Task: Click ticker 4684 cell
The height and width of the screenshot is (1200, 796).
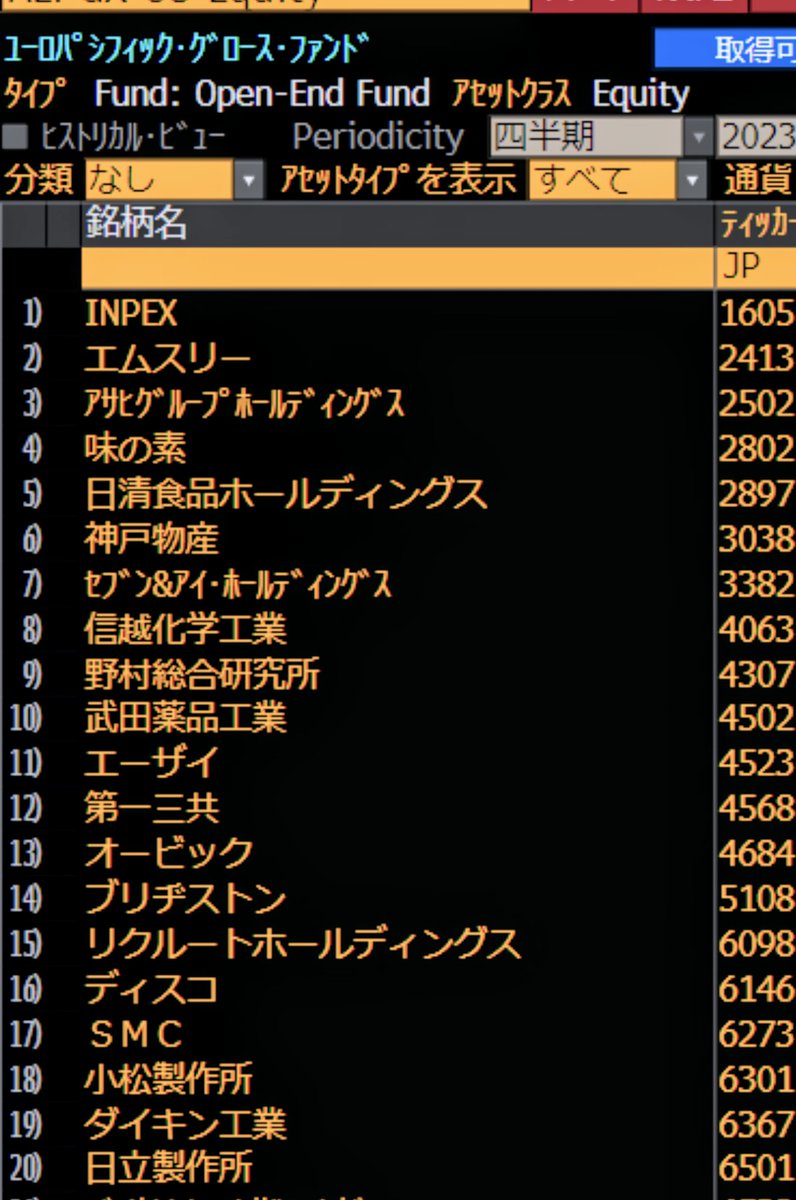Action: (757, 854)
